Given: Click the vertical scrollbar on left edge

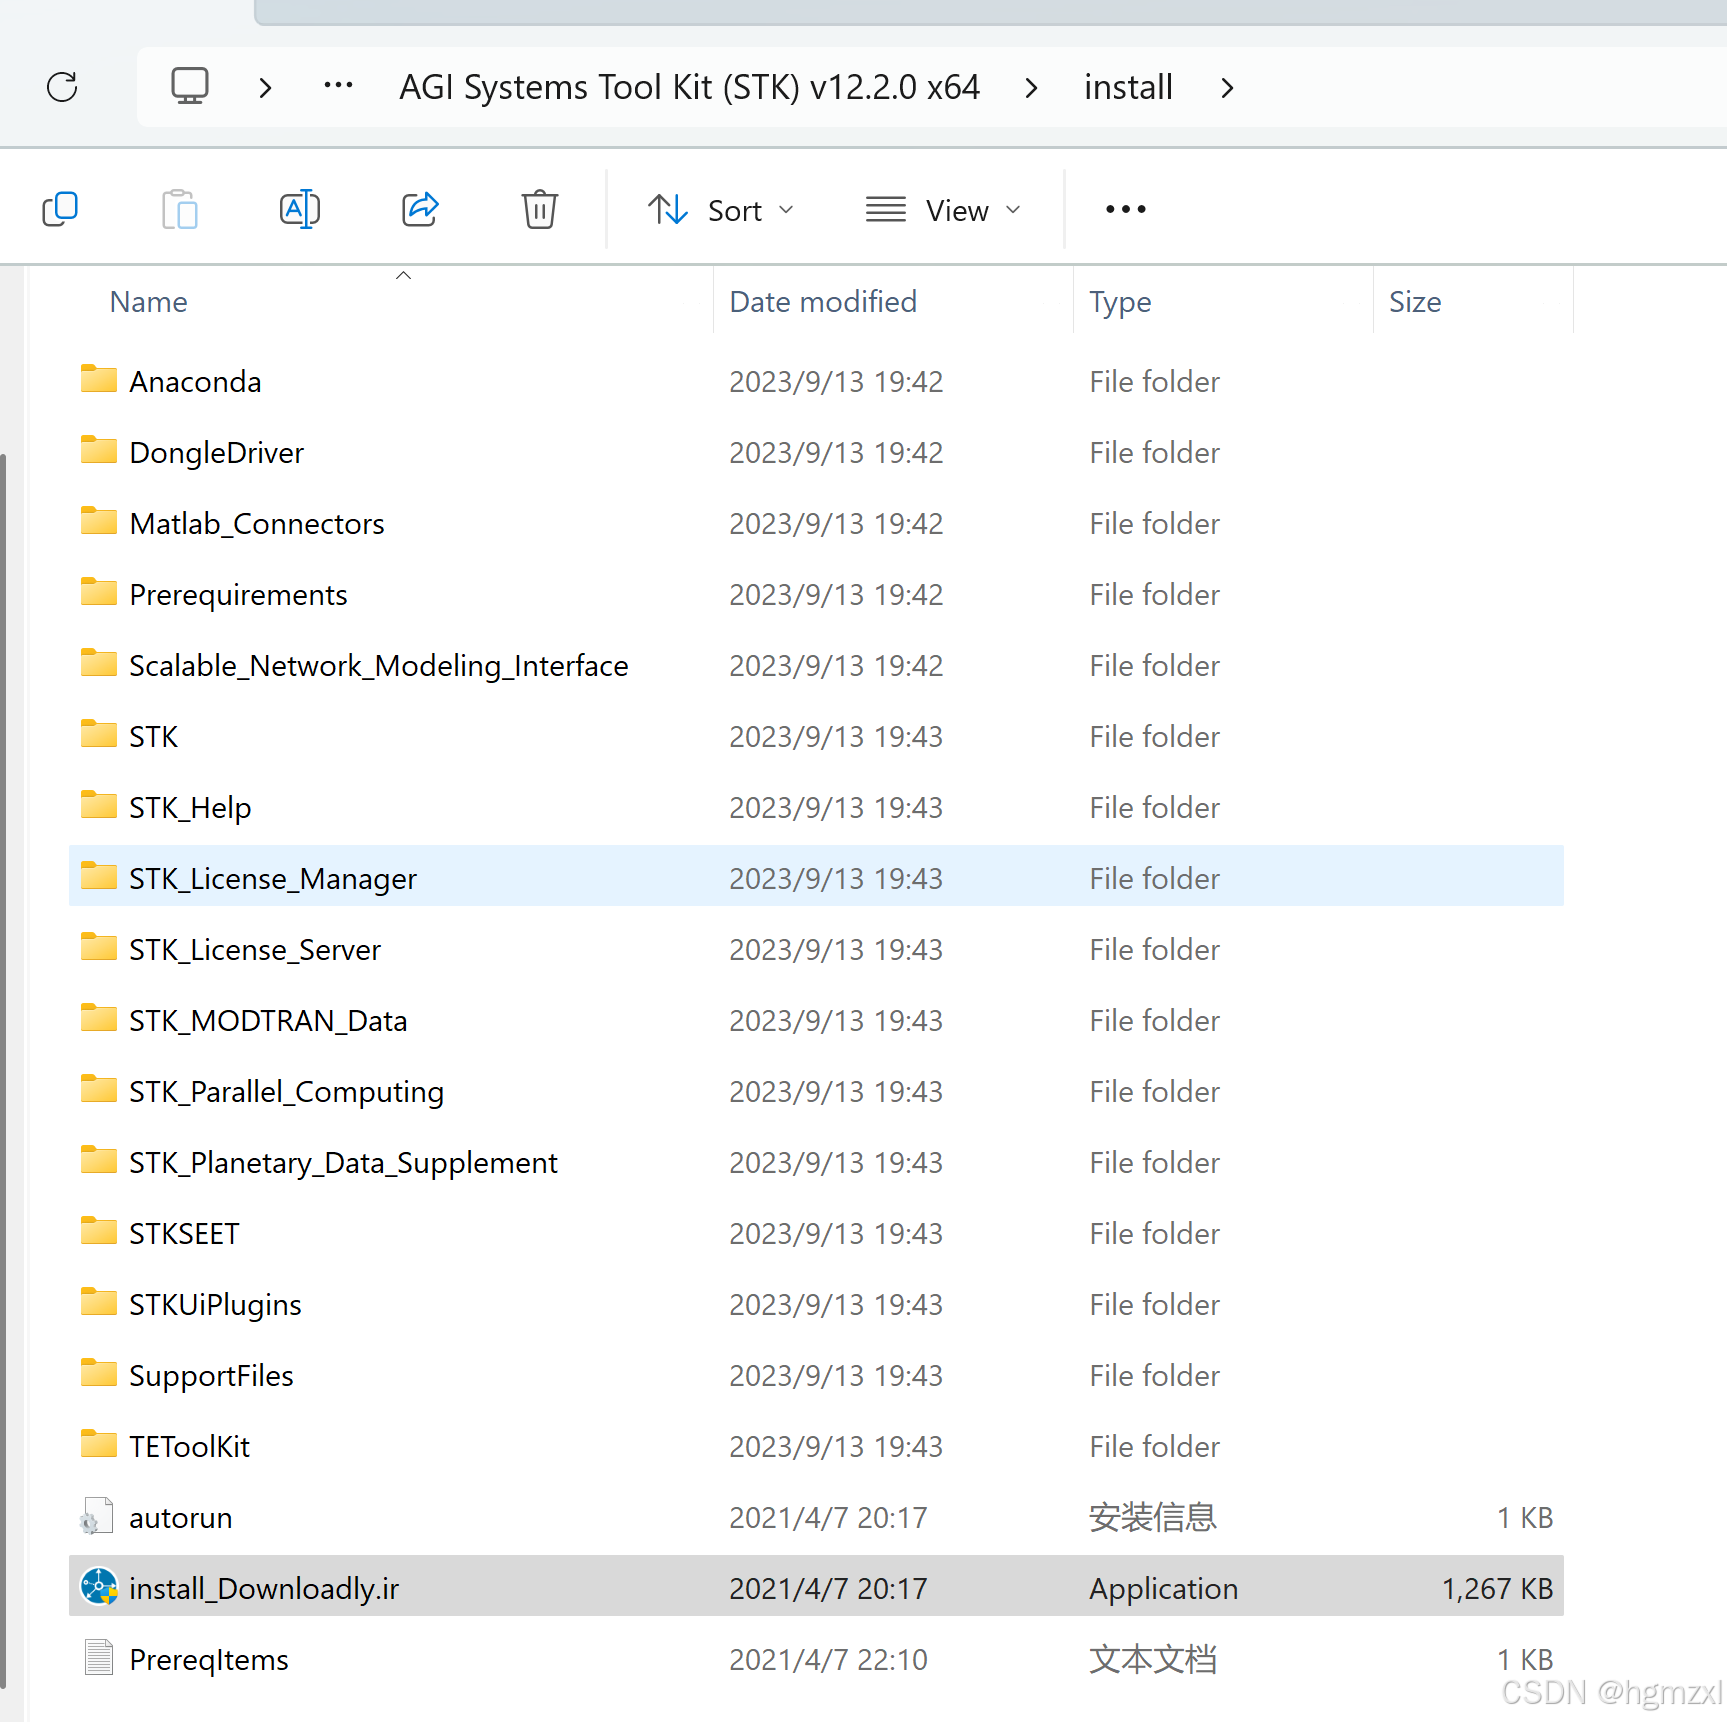Looking at the screenshot, I should (x=4, y=1070).
